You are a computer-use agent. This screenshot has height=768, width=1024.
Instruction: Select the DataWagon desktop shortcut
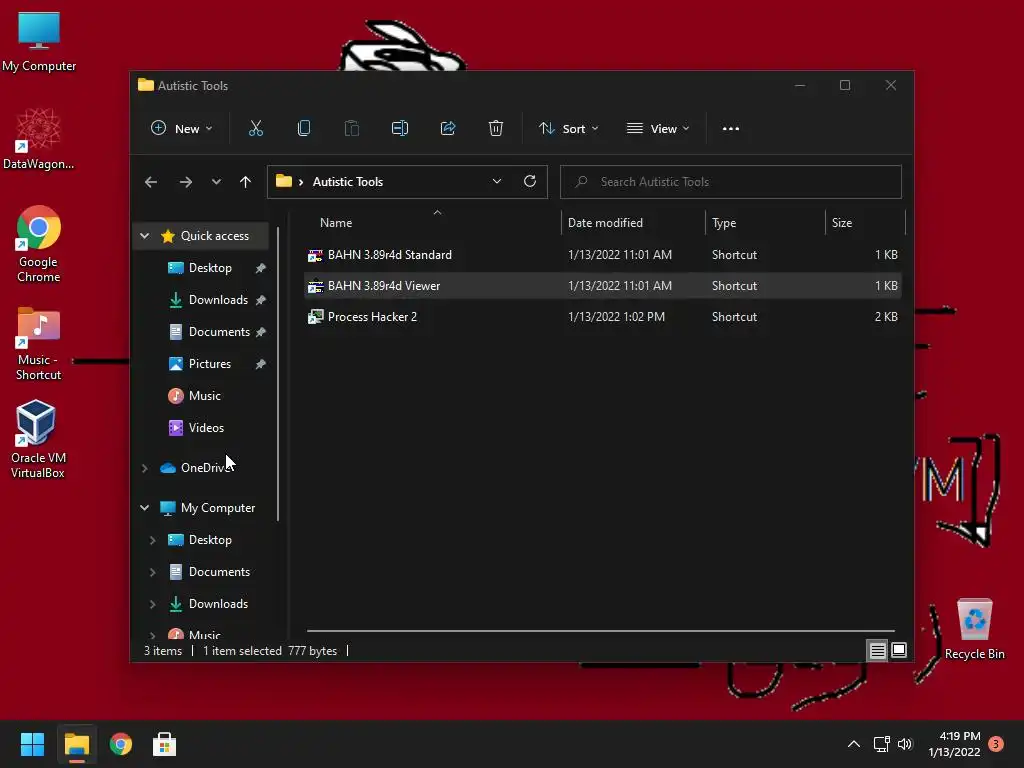[39, 139]
